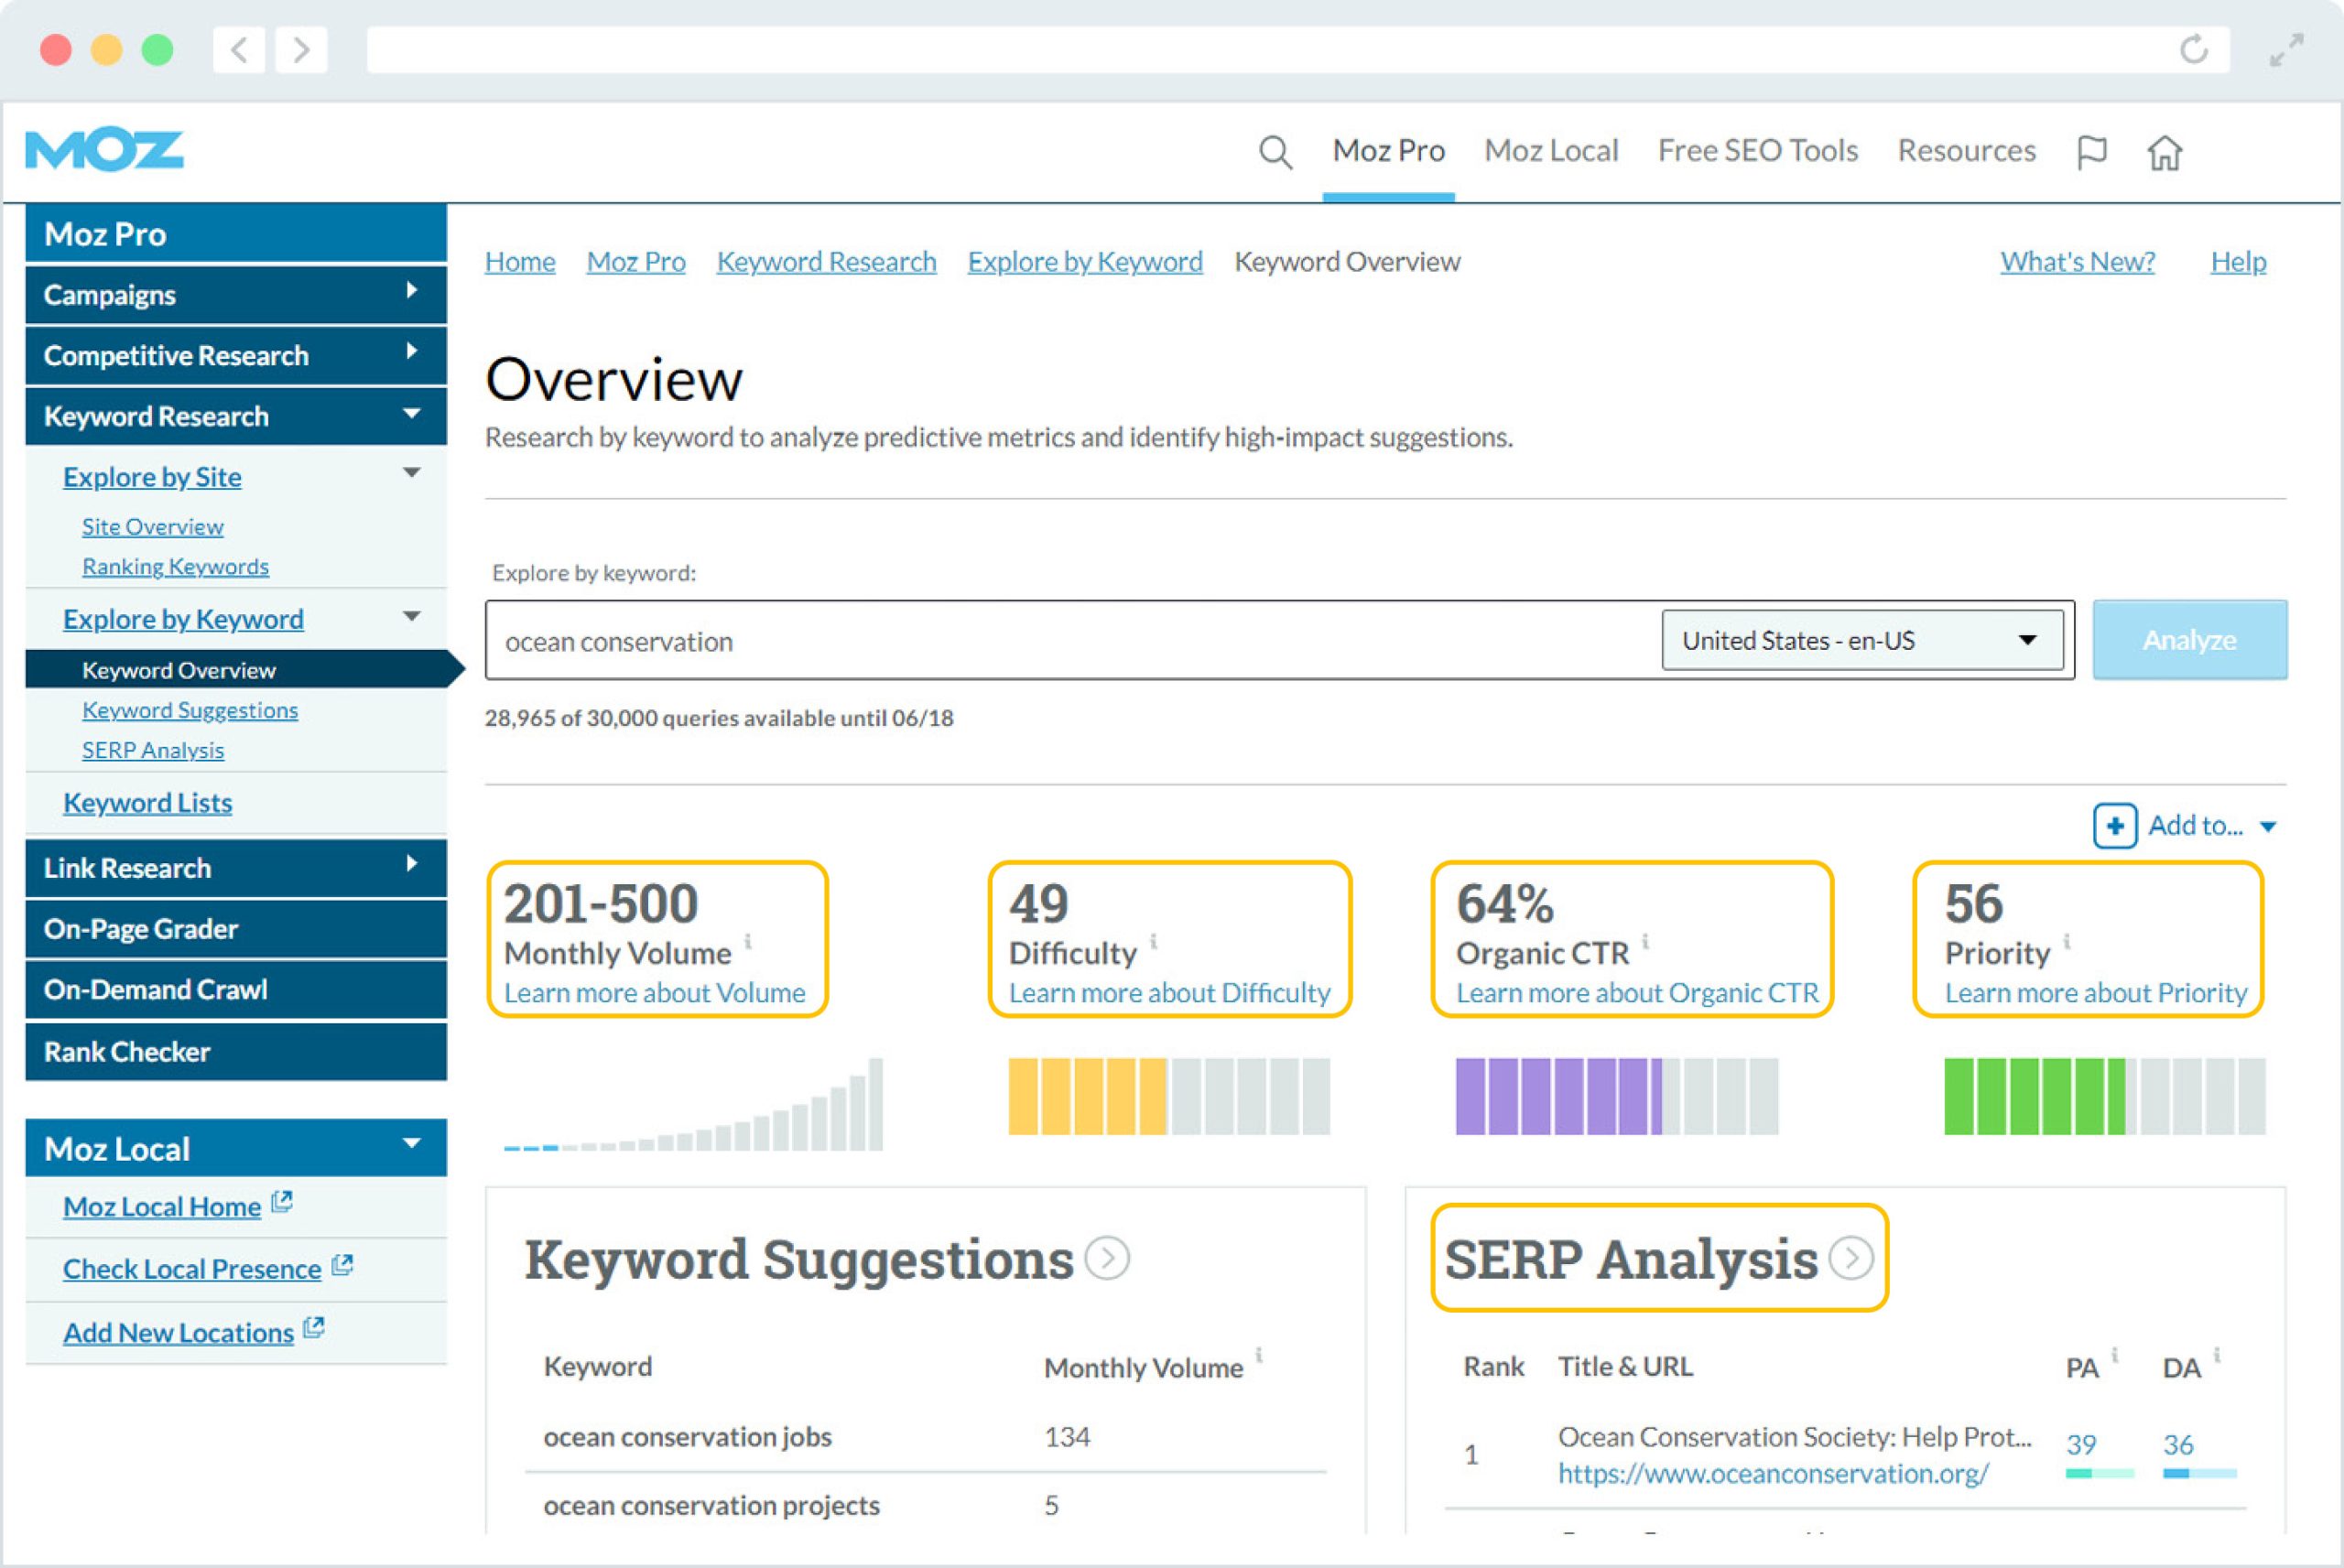Click the browser reload icon

coord(2193,49)
